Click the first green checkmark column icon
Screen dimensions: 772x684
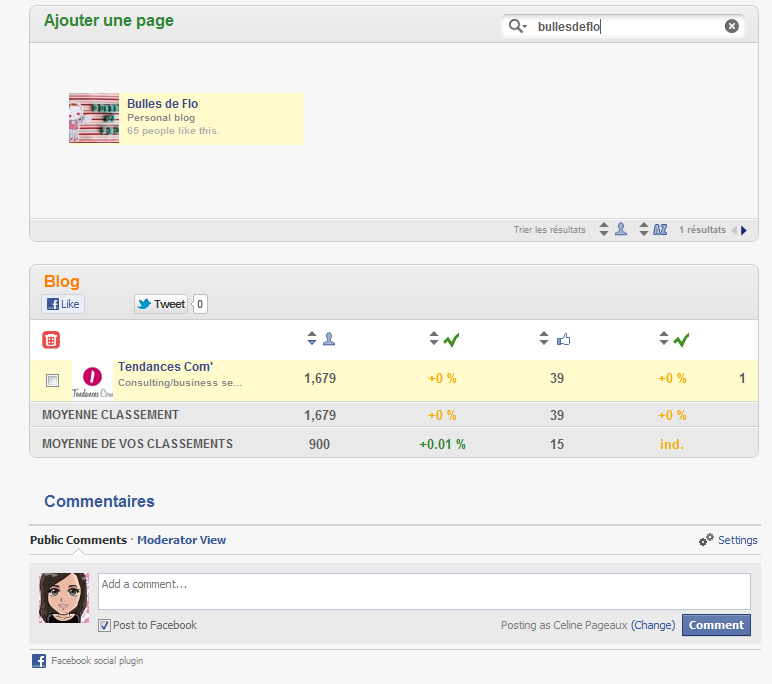click(x=451, y=340)
